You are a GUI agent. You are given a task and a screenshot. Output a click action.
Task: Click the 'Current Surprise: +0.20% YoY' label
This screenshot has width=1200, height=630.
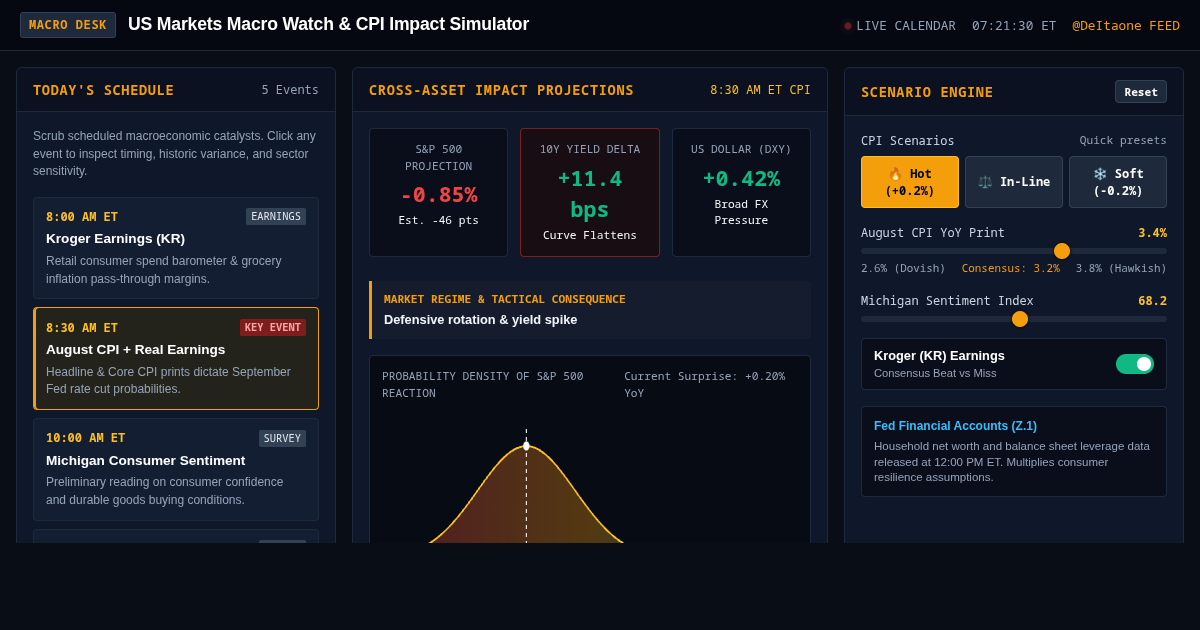[x=705, y=385]
